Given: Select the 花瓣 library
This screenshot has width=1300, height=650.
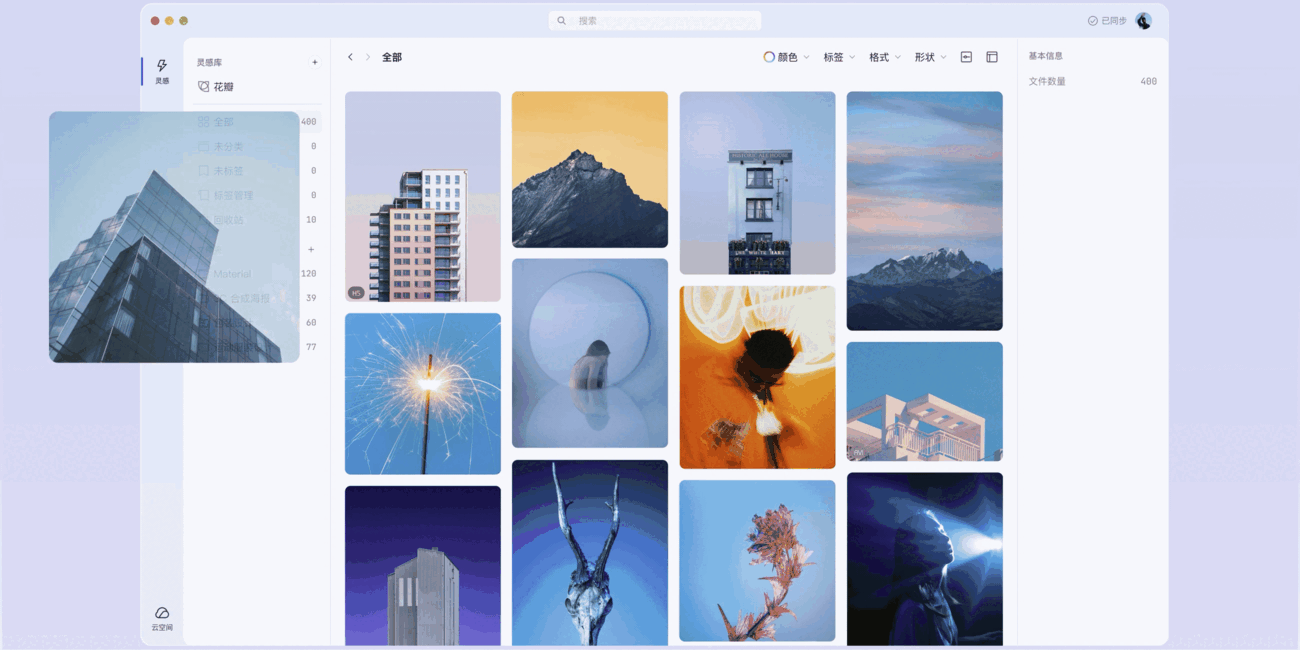Looking at the screenshot, I should (x=216, y=87).
